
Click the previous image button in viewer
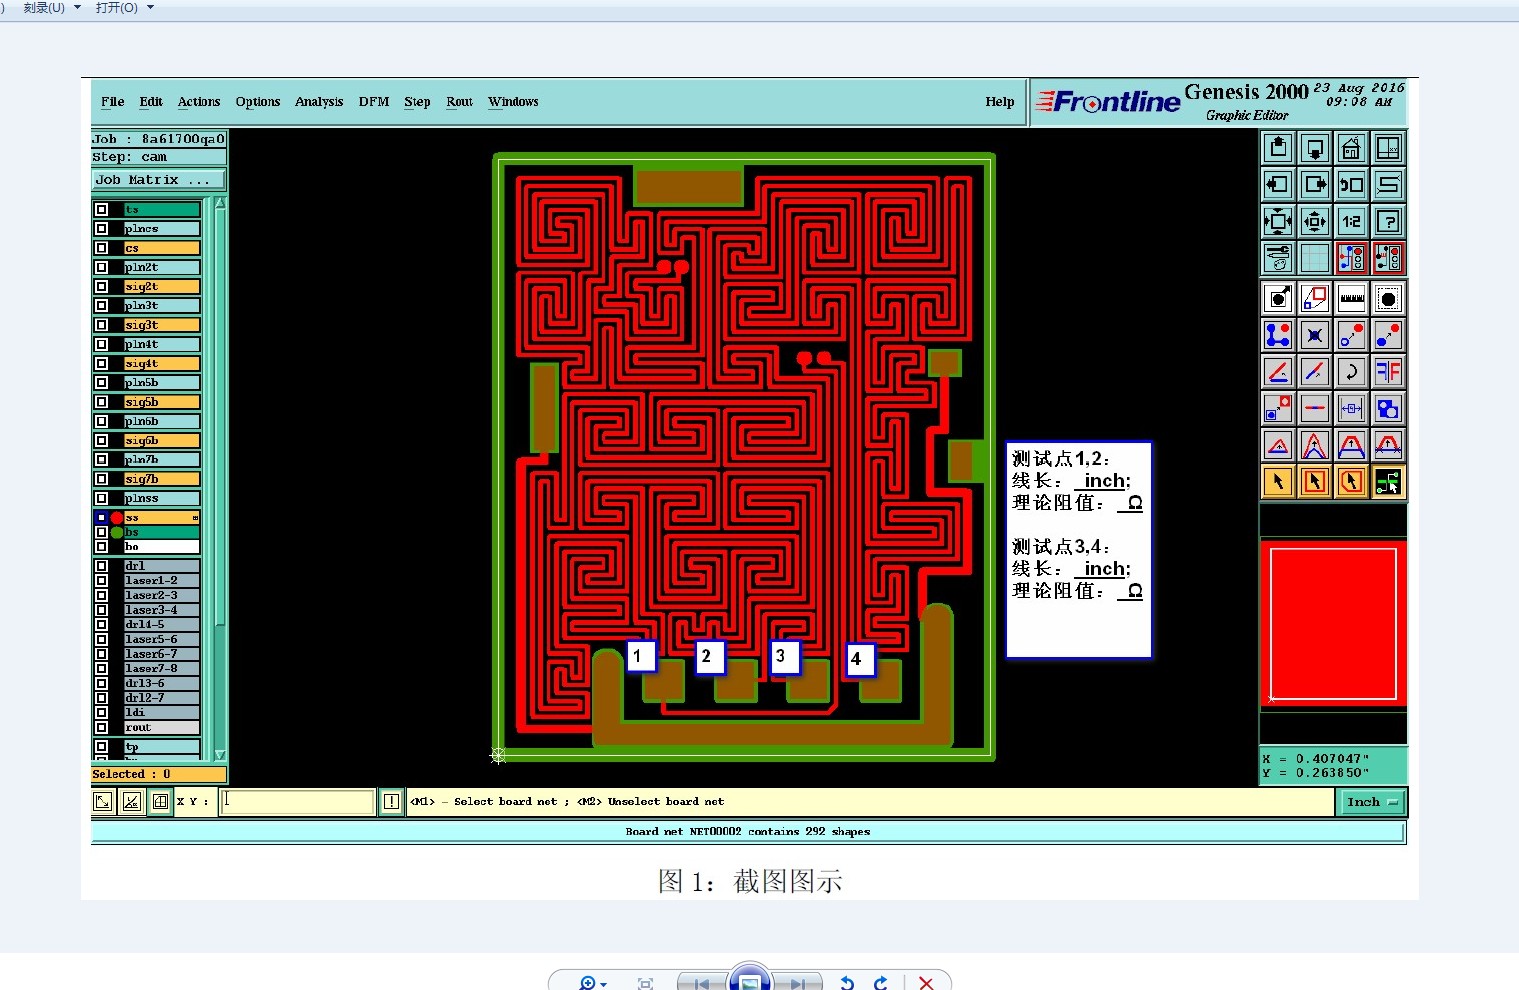[702, 983]
